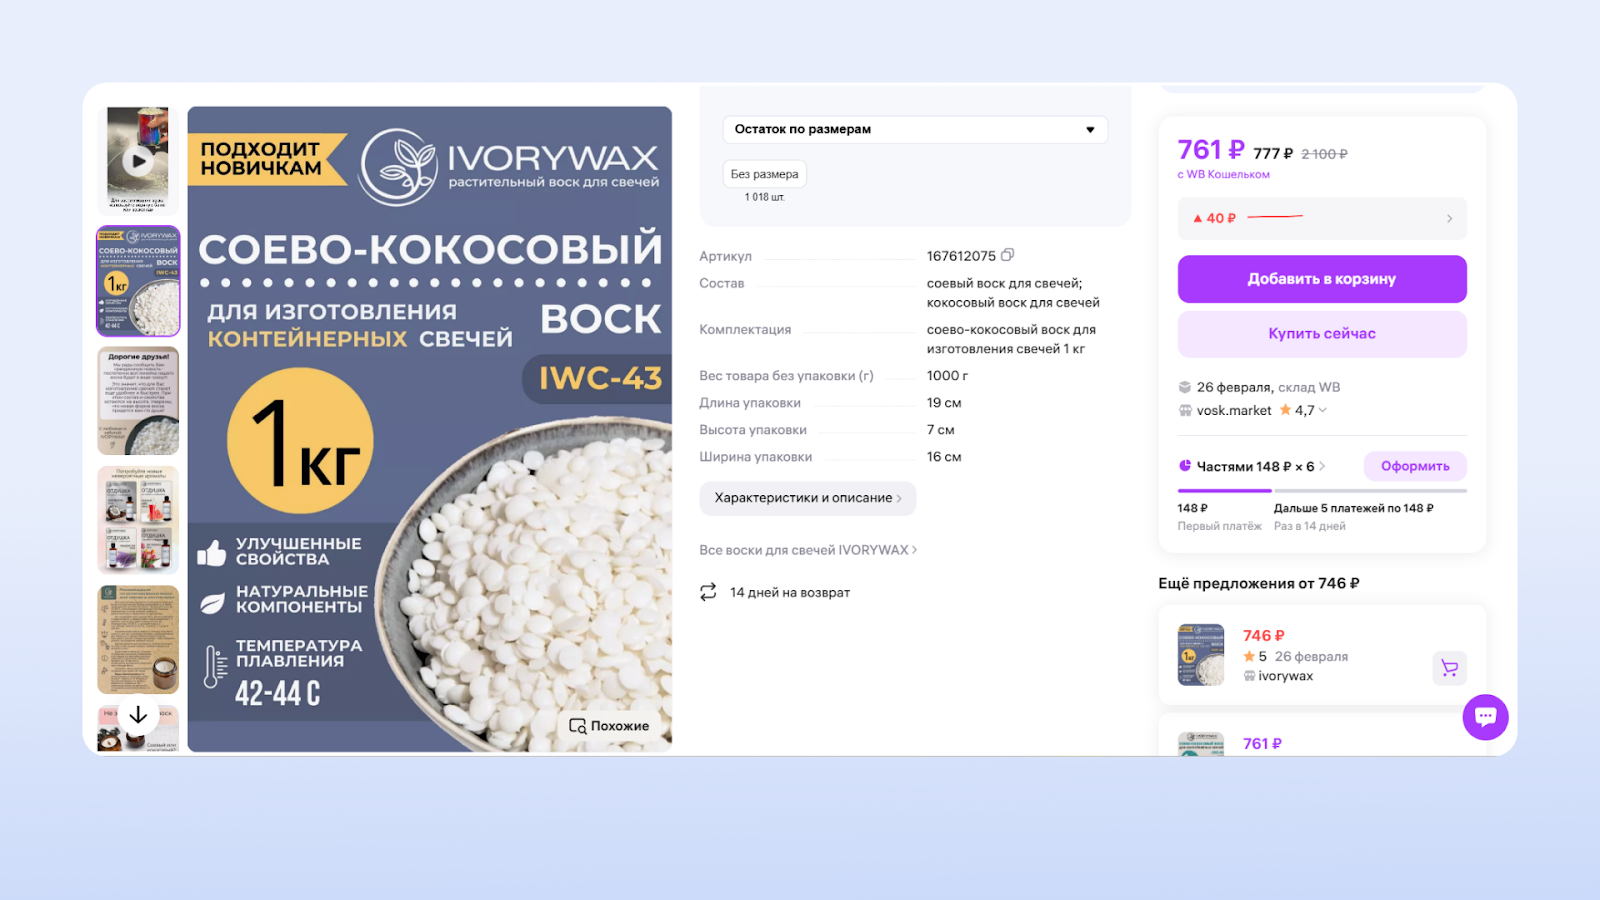This screenshot has height=900, width=1600.
Task: Select the Без размера size option
Action: [x=764, y=174]
